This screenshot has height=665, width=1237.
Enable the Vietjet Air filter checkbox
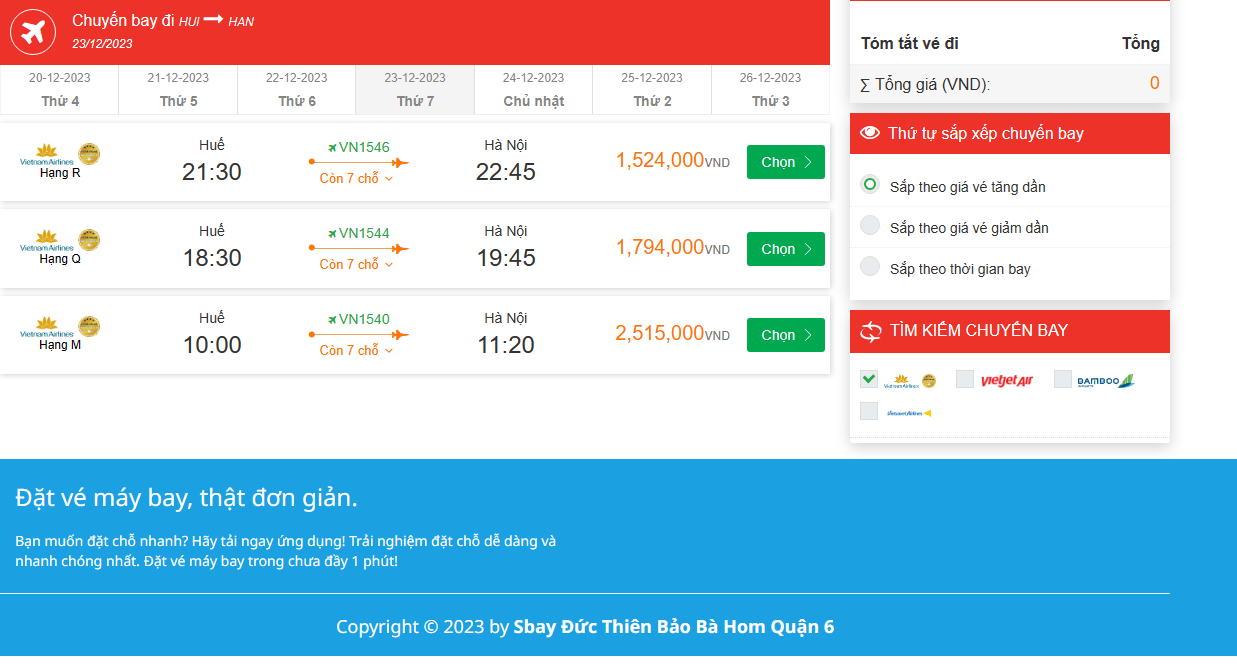click(x=964, y=379)
